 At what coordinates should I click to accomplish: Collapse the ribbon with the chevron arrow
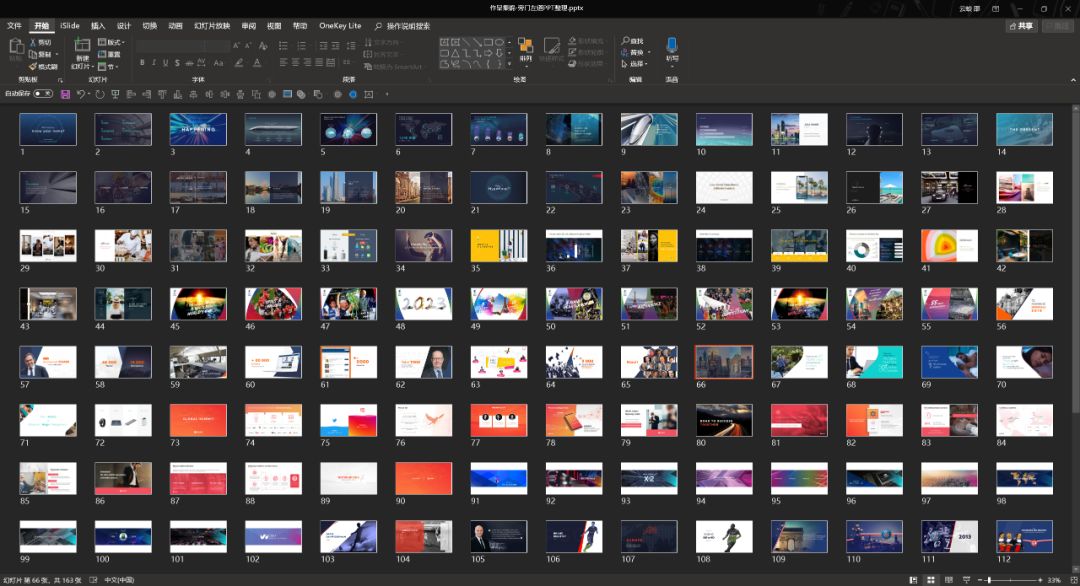pos(1071,79)
